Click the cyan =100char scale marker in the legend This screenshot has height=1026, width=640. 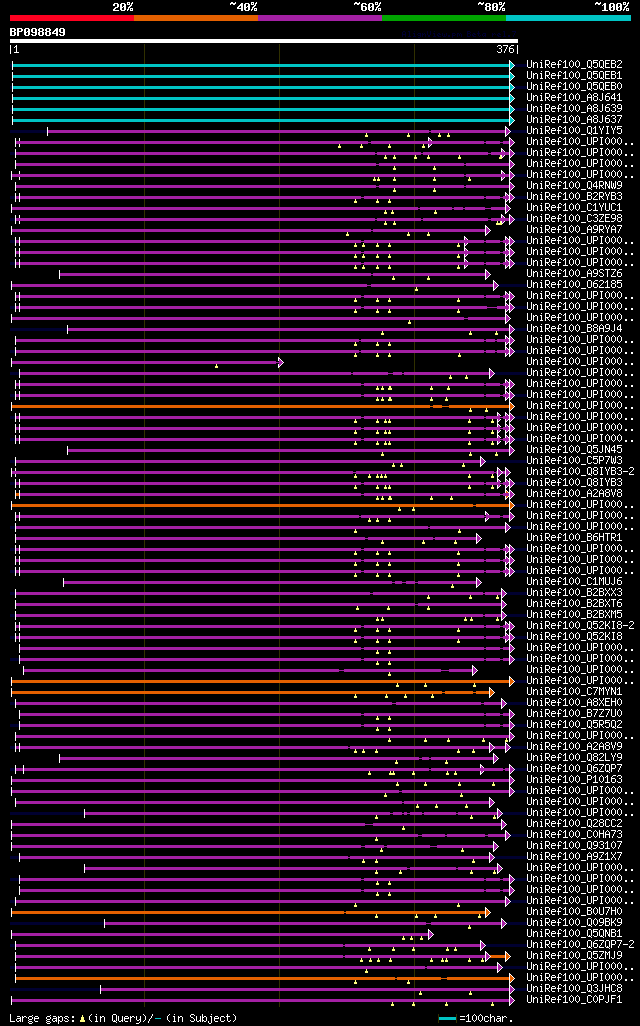click(447, 1019)
